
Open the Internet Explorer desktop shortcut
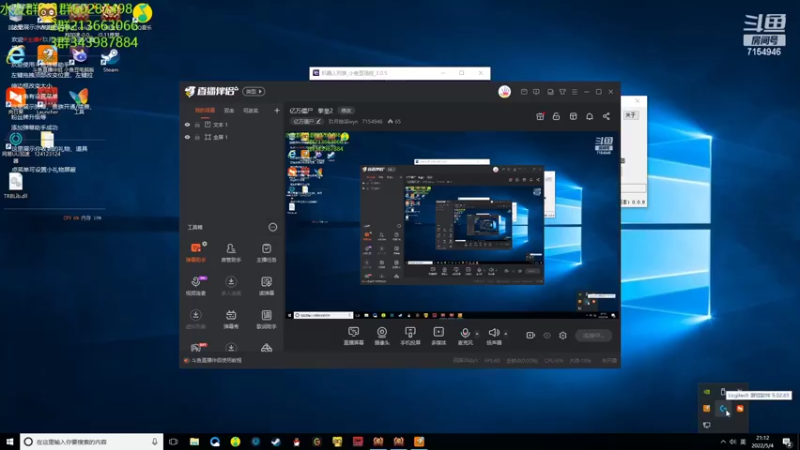[x=16, y=55]
